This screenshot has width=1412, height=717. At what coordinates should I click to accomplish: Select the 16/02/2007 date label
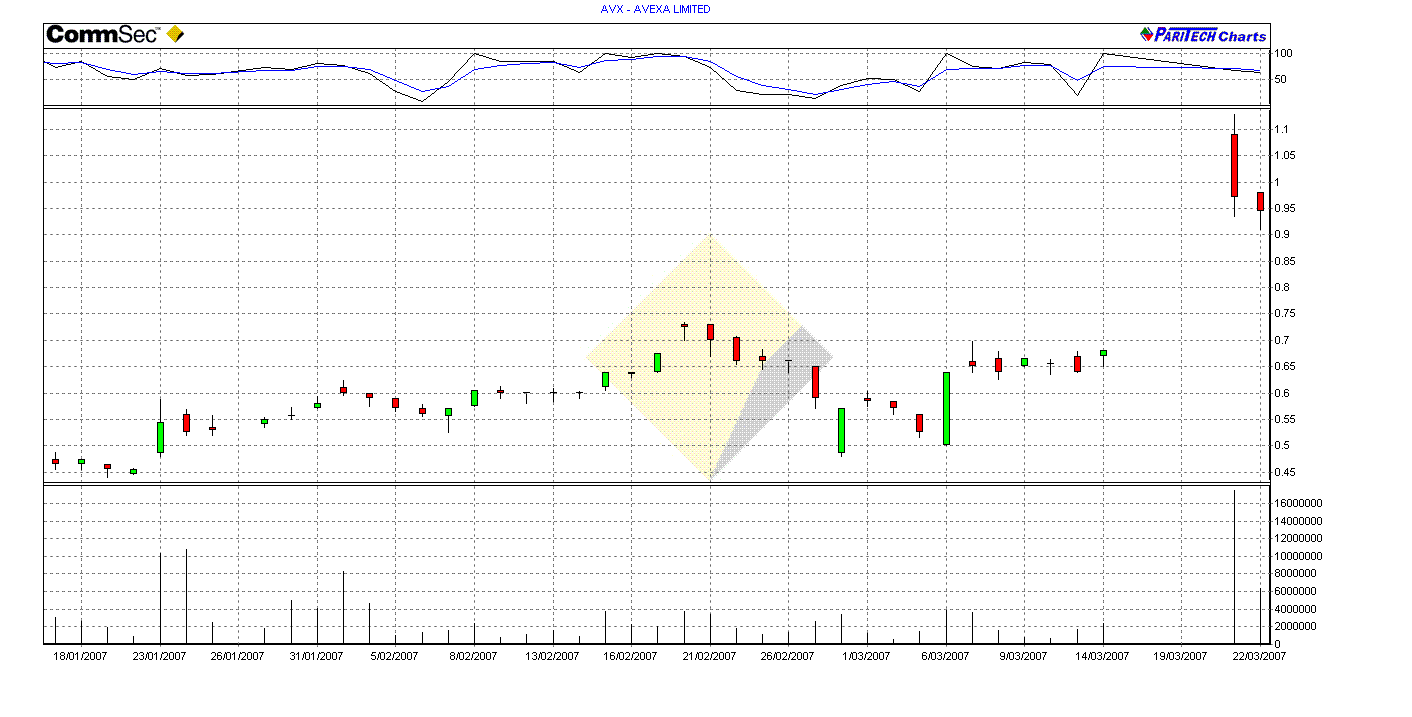pyautogui.click(x=630, y=656)
